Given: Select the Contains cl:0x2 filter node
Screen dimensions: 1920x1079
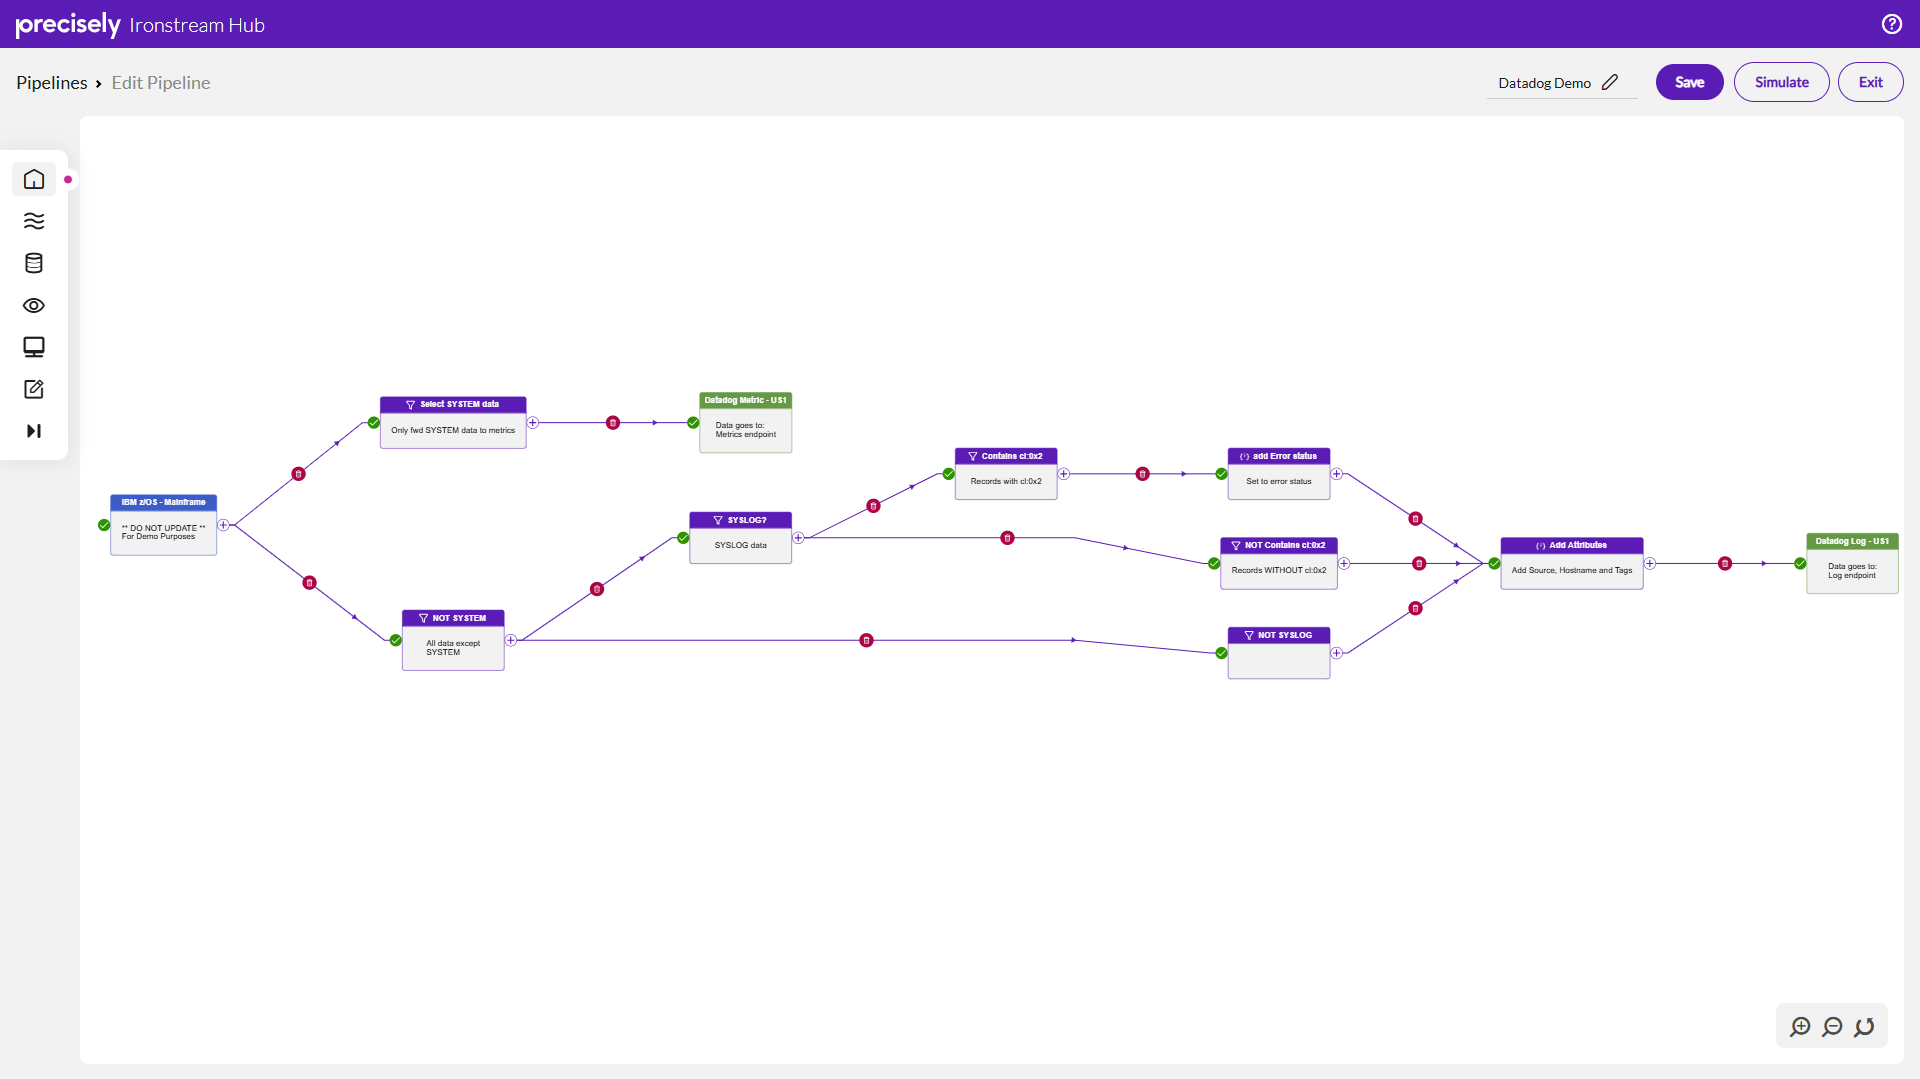Looking at the screenshot, I should coord(1006,474).
